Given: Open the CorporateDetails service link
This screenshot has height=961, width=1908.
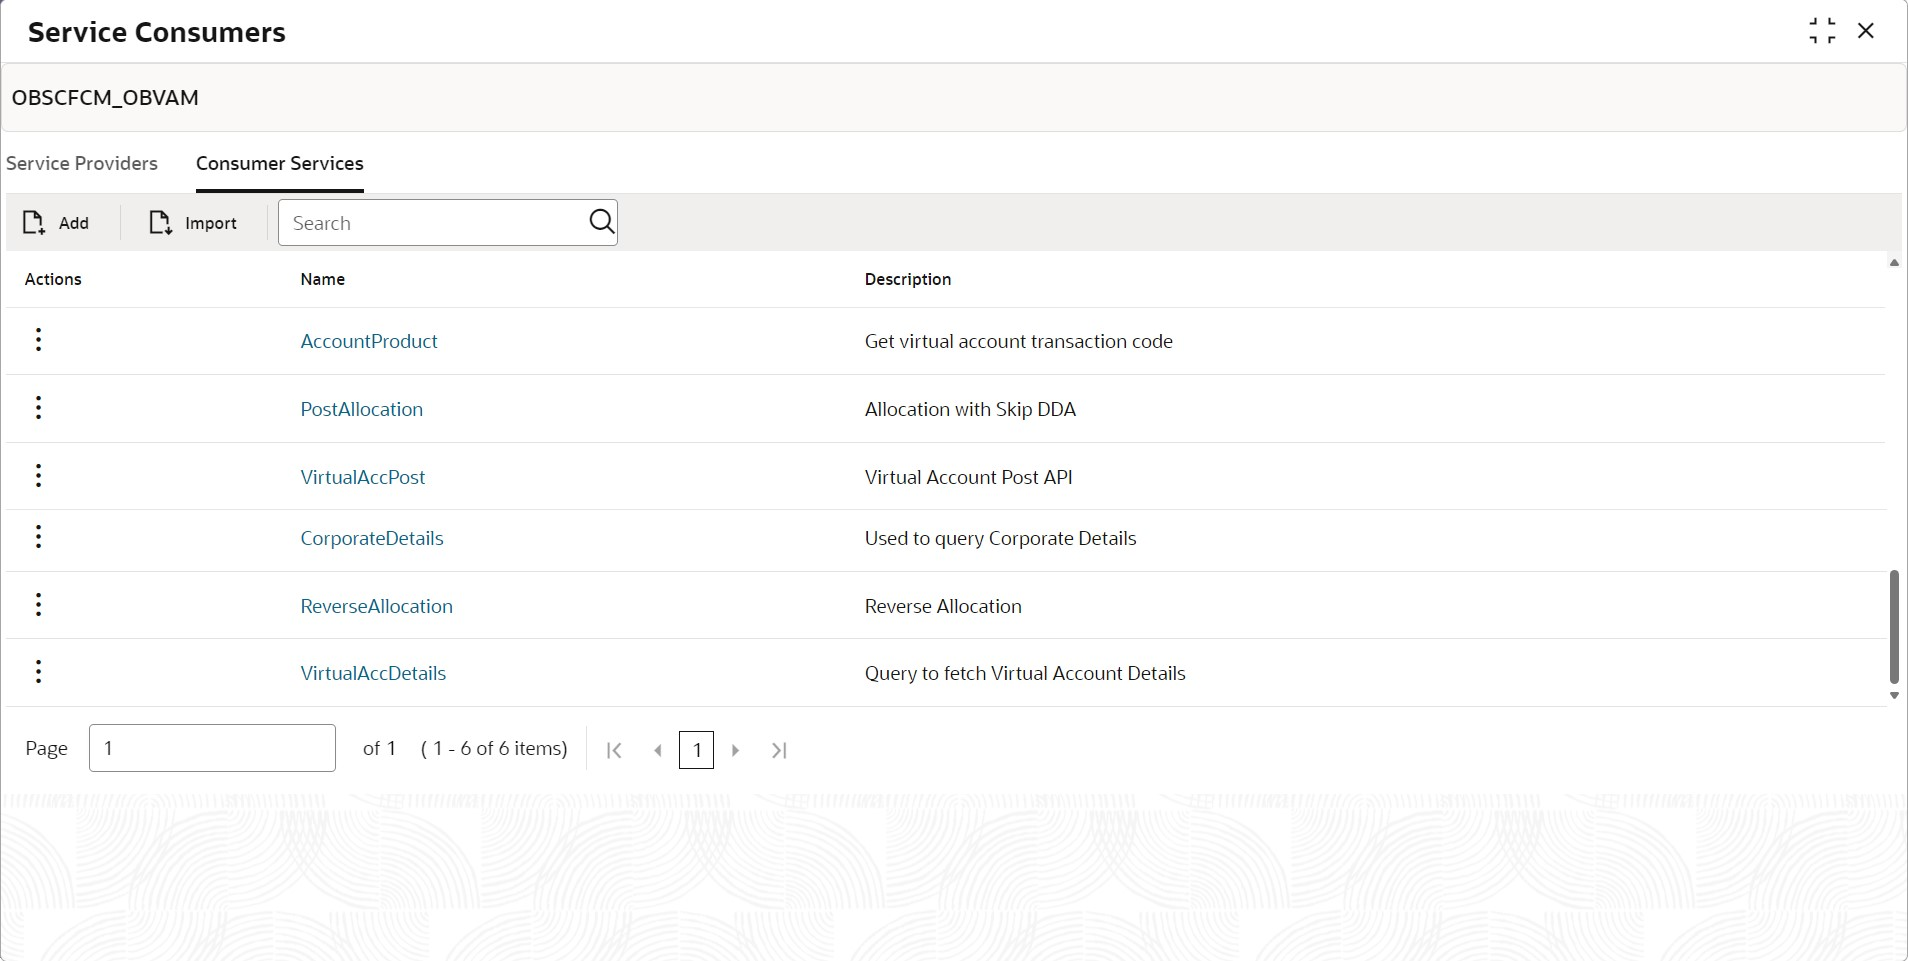Looking at the screenshot, I should pos(372,538).
